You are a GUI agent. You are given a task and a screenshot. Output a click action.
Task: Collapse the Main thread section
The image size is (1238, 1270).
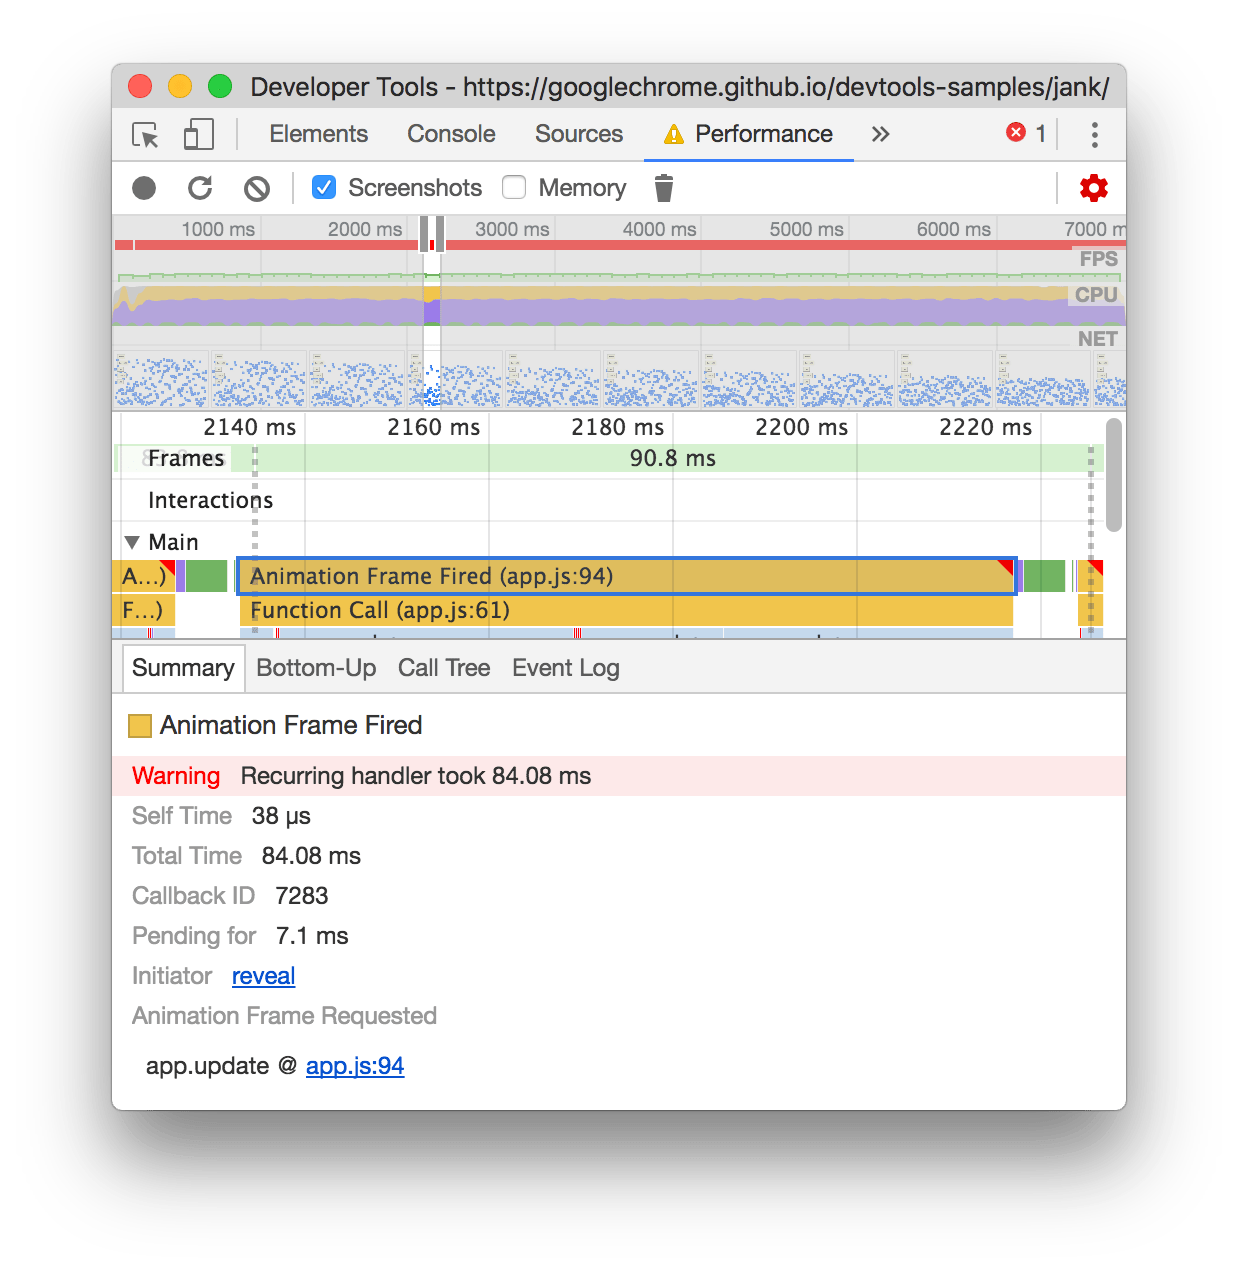pos(132,542)
